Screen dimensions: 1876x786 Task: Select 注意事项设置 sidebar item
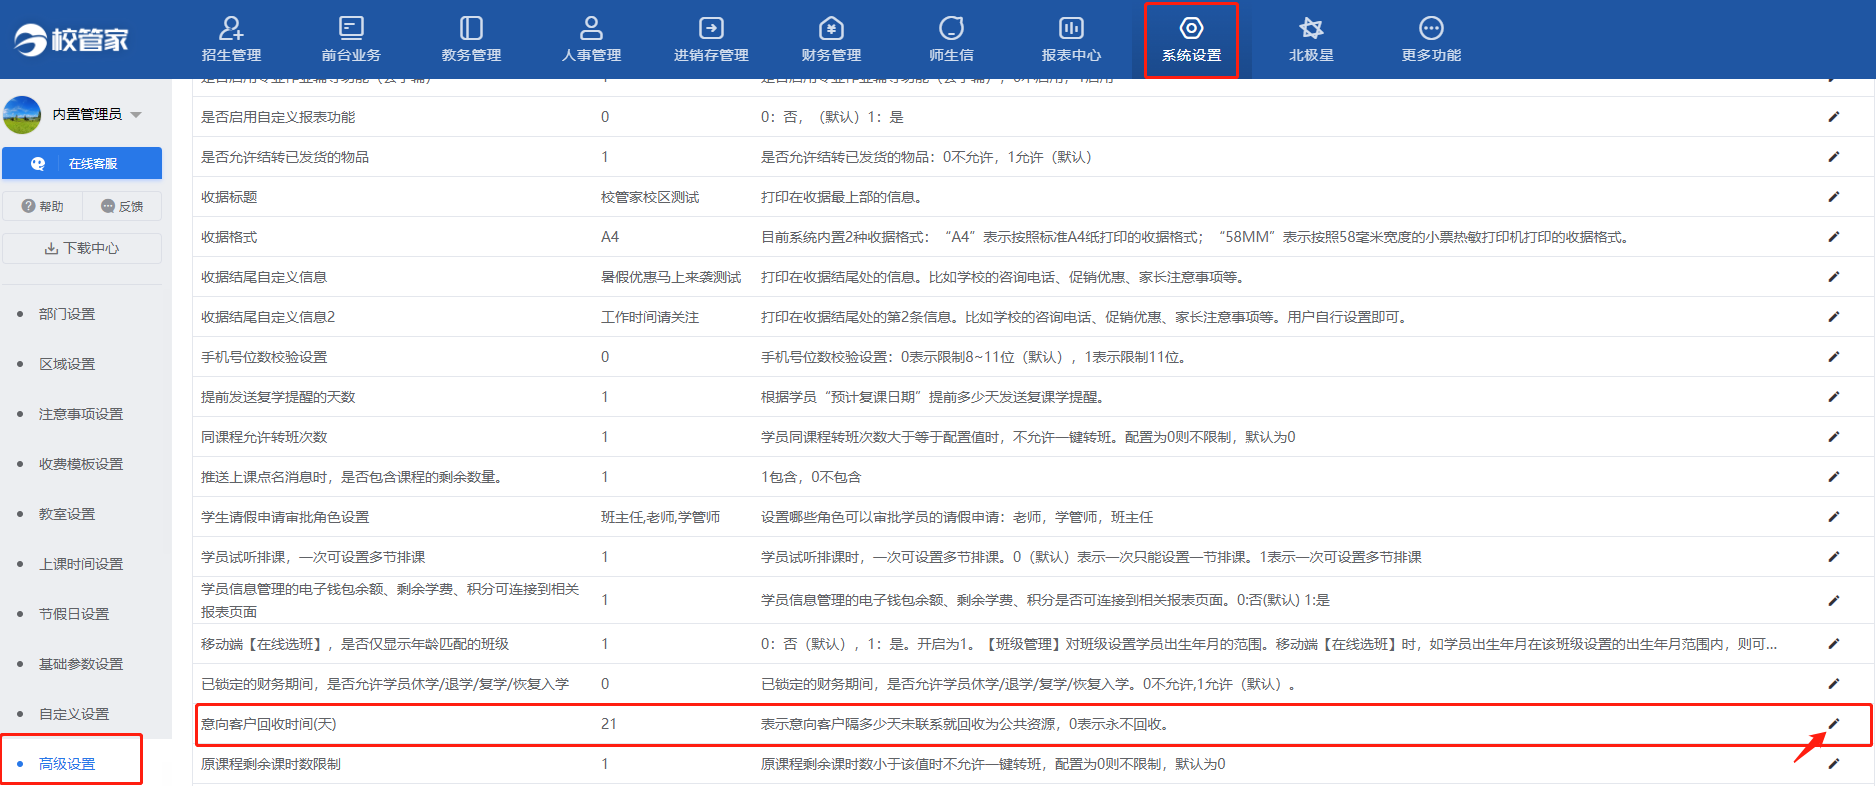81,414
